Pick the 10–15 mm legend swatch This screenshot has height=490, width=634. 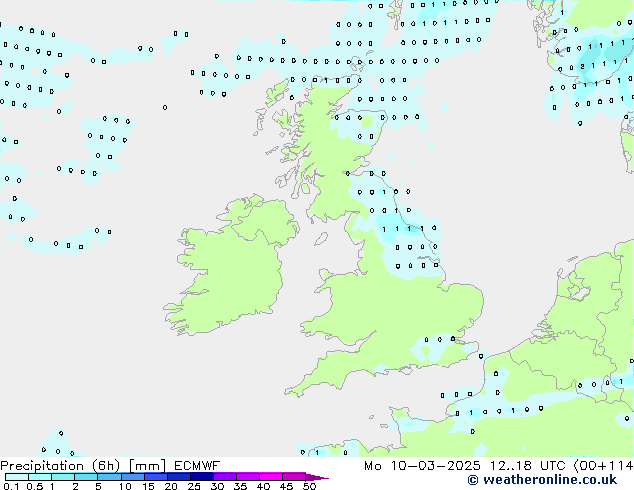point(132,477)
